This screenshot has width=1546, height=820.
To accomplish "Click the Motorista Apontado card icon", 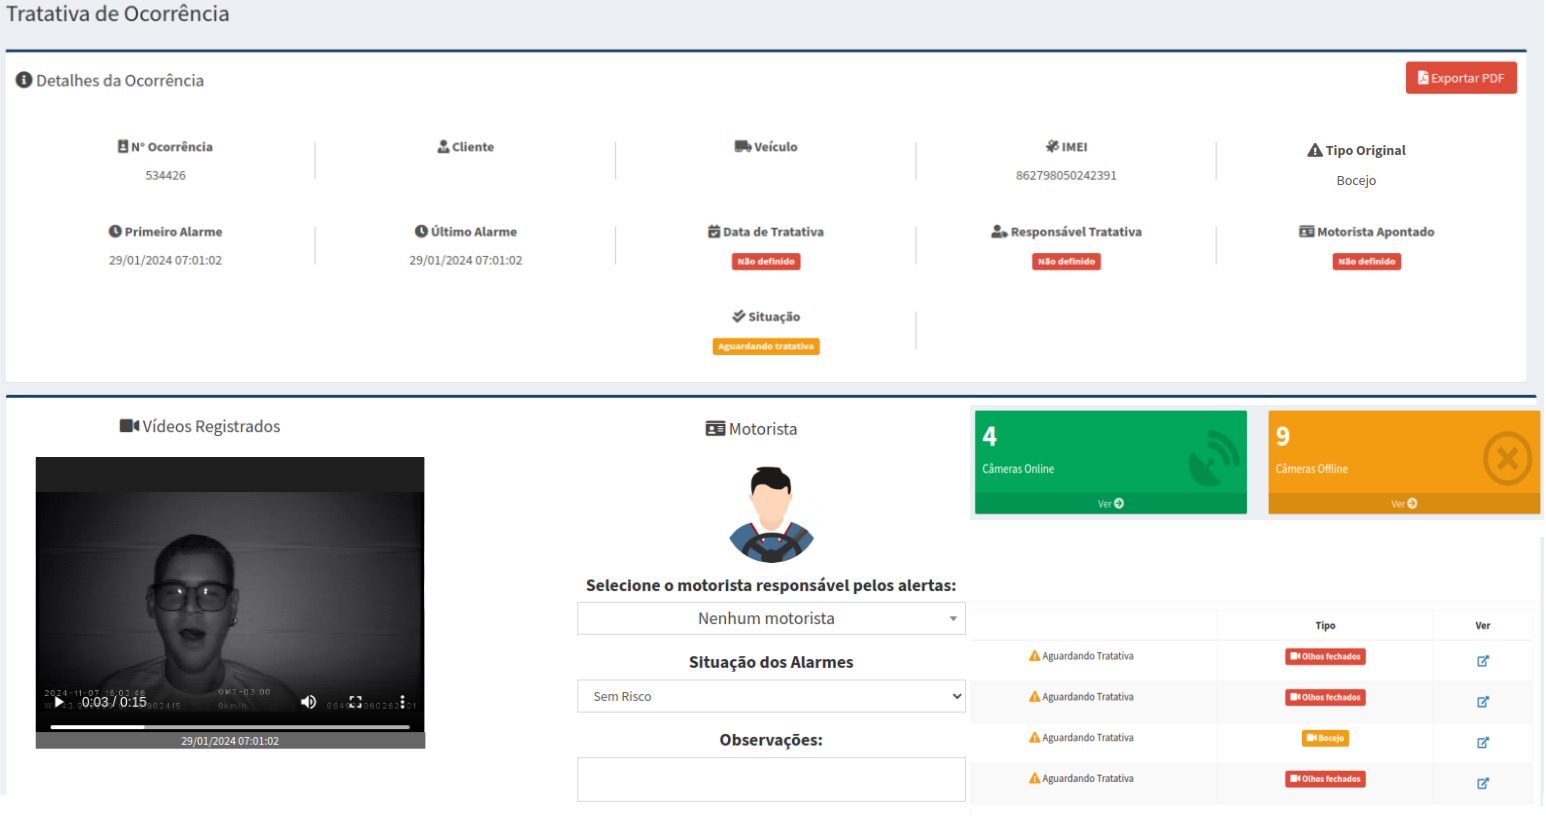I will 1307,231.
